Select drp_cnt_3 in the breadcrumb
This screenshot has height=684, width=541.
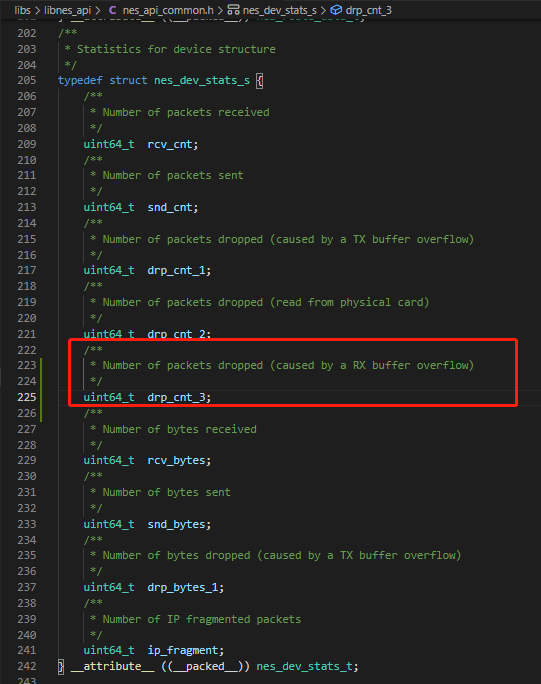(x=368, y=10)
